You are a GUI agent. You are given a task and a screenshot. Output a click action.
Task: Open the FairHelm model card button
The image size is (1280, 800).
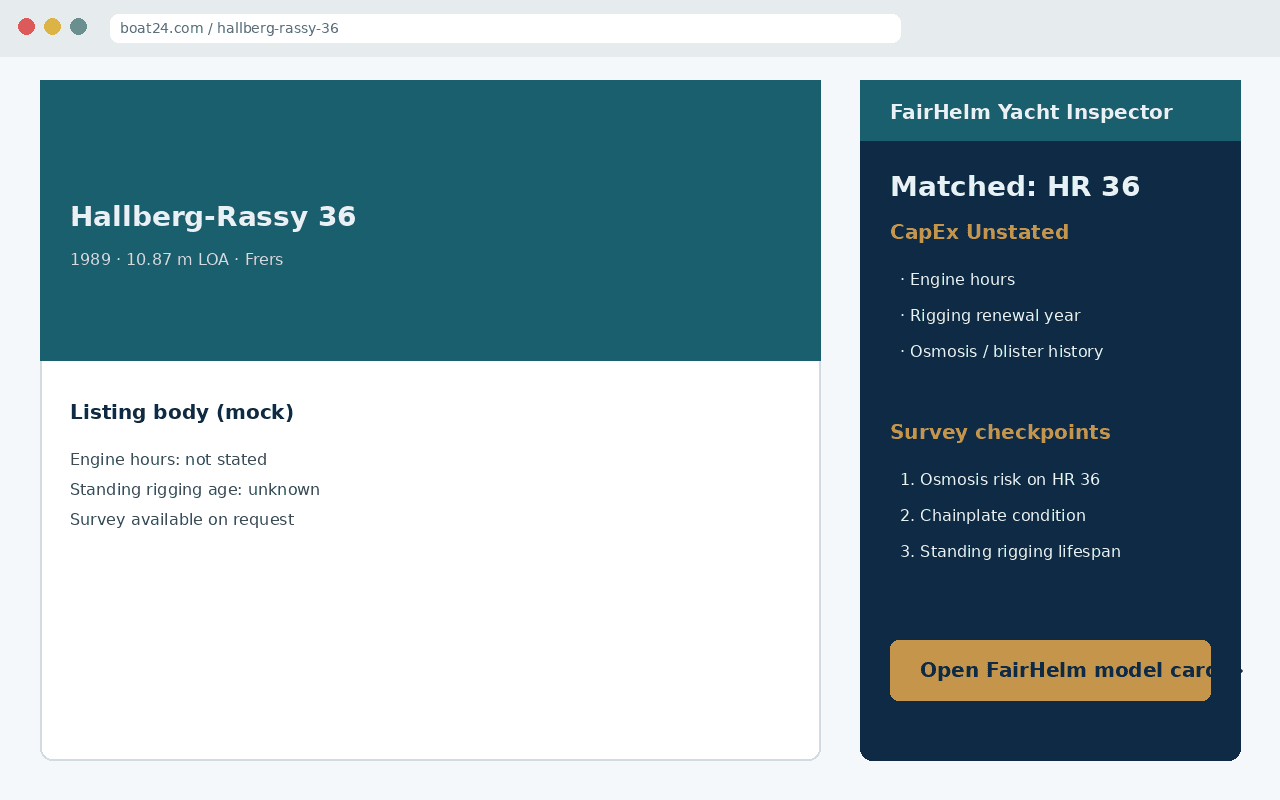point(1050,670)
